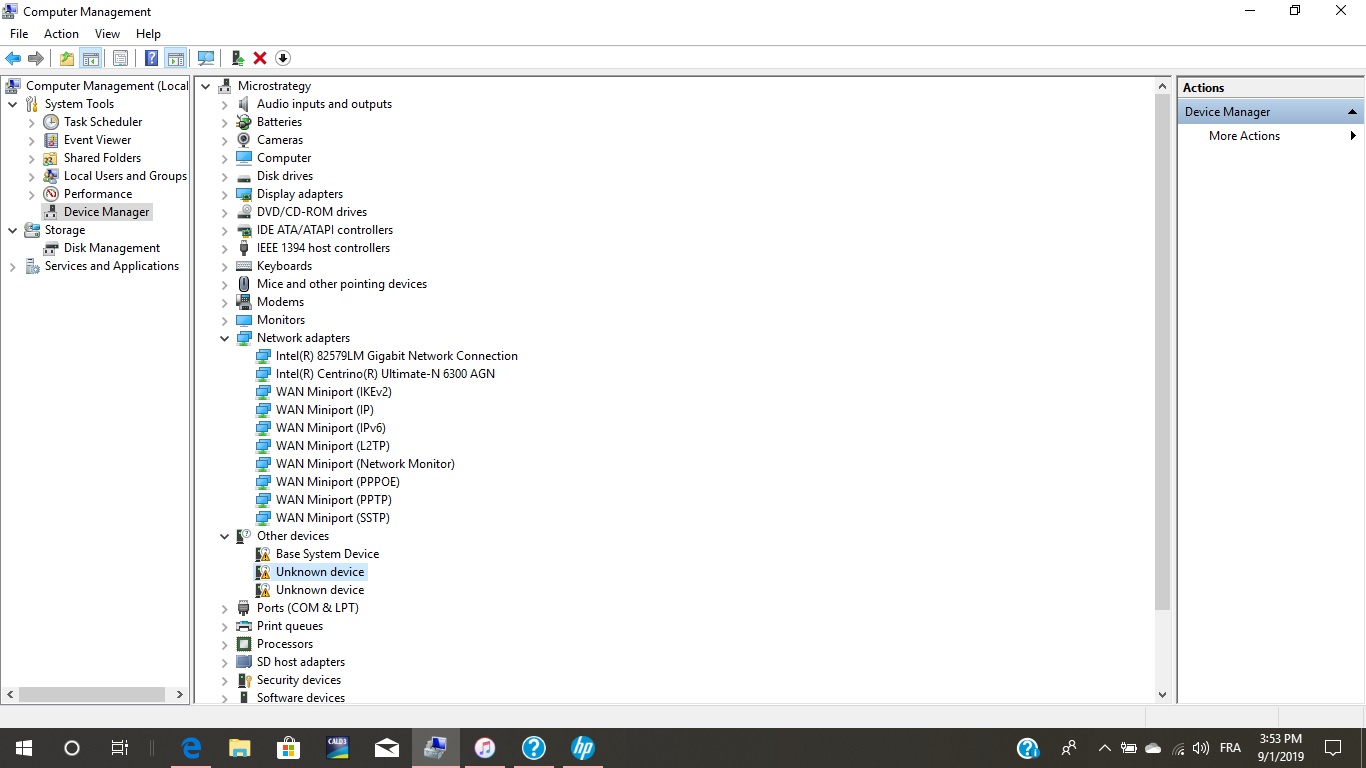Click the Properties toolbar icon
The width and height of the screenshot is (1366, 768).
[120, 57]
